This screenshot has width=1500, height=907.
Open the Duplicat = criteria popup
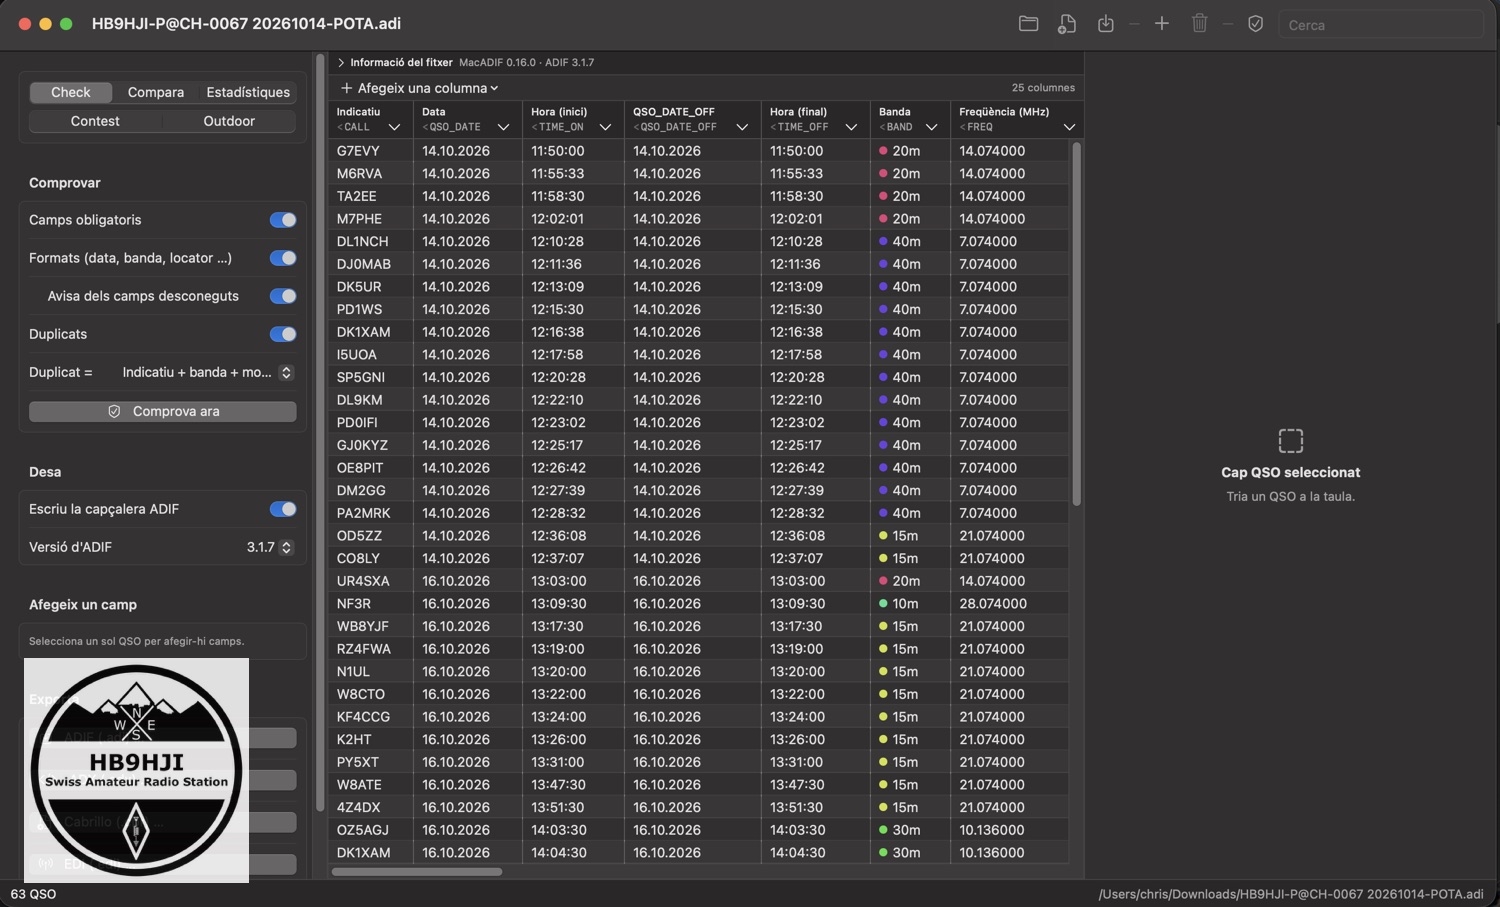[x=207, y=372]
